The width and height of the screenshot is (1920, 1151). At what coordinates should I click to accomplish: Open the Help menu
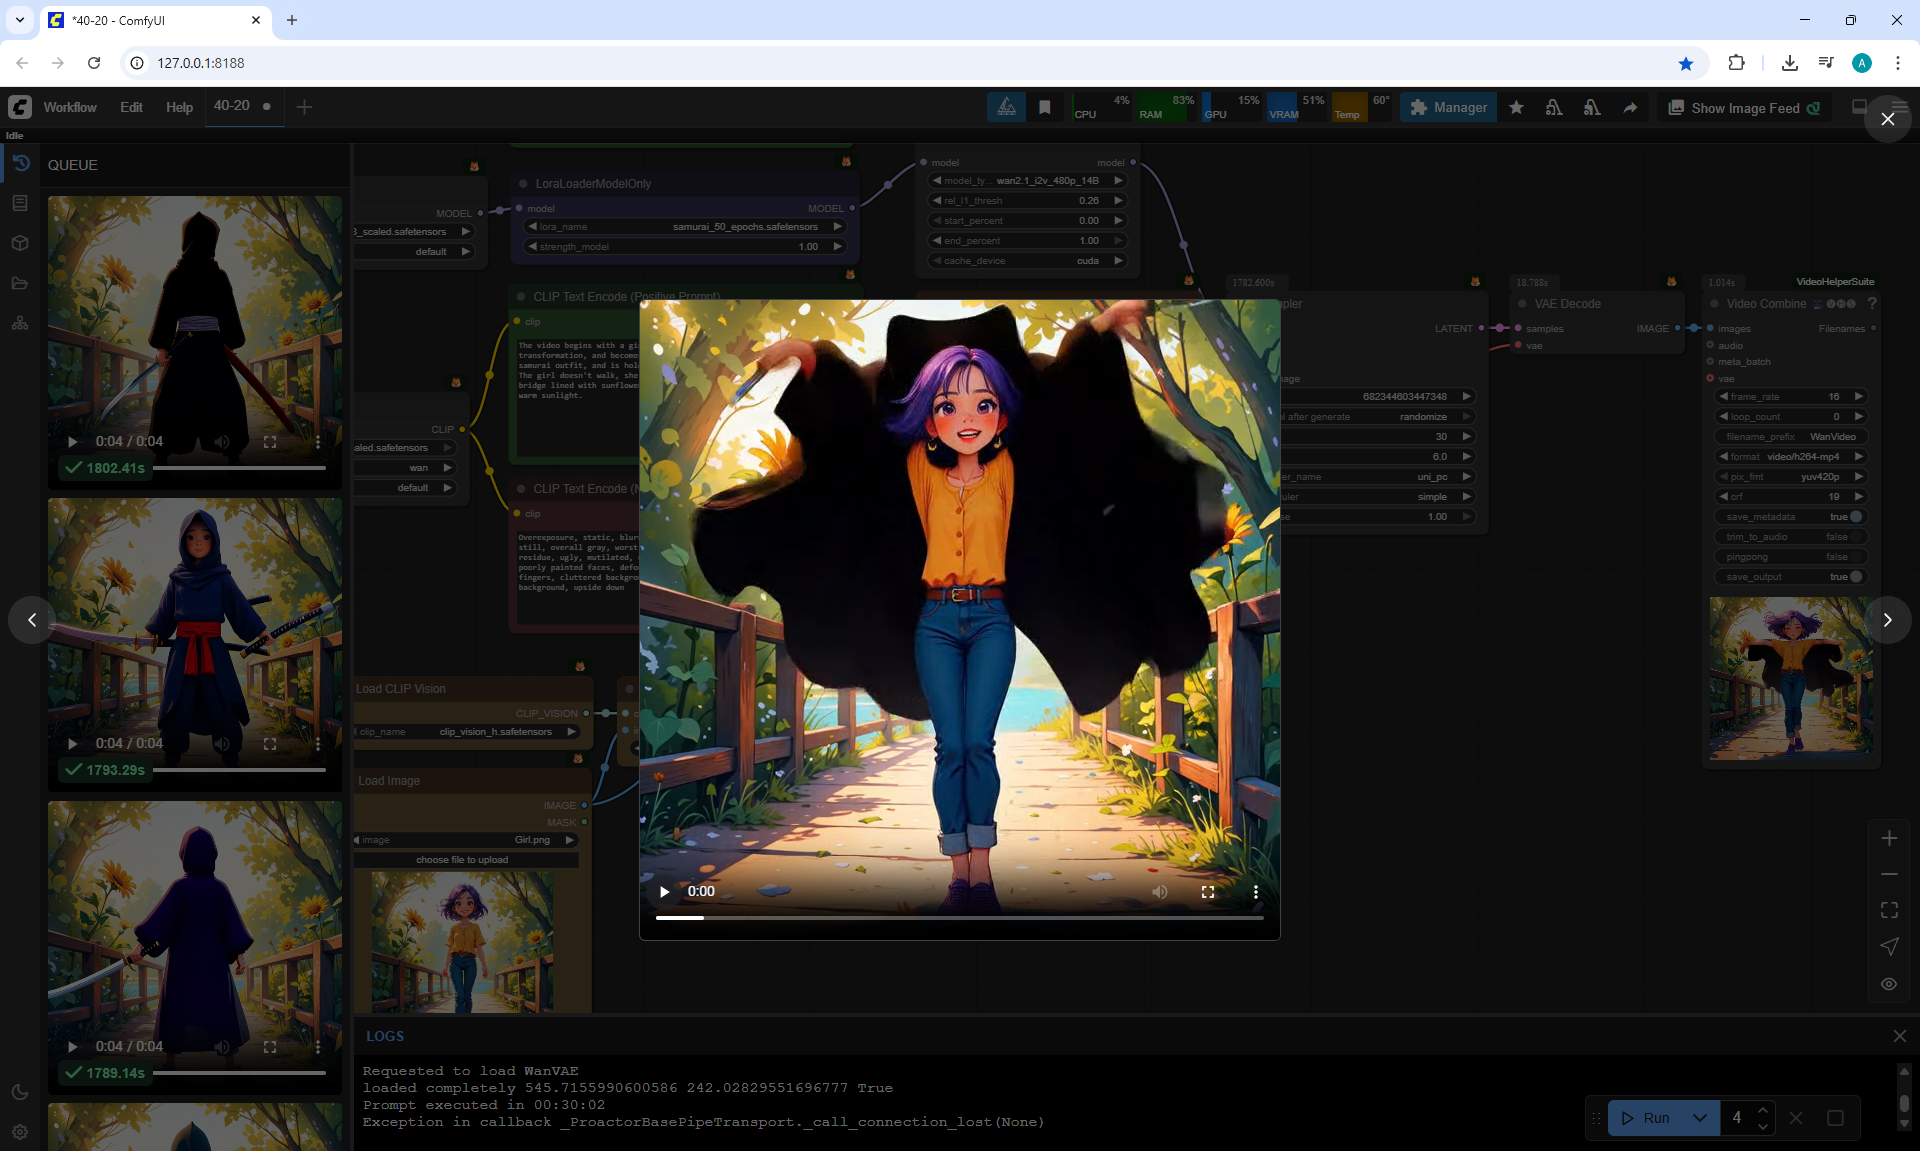179,107
